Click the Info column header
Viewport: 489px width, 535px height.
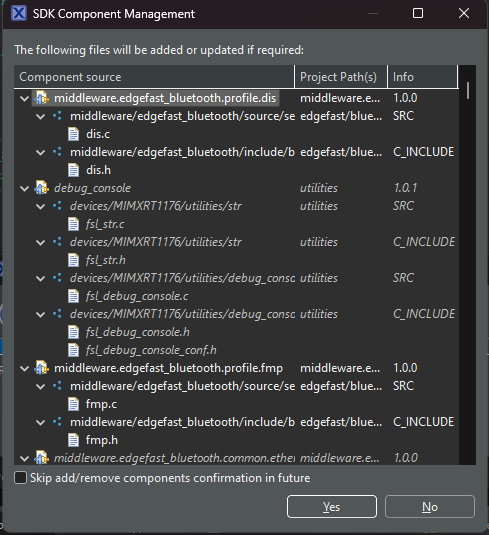(422, 77)
